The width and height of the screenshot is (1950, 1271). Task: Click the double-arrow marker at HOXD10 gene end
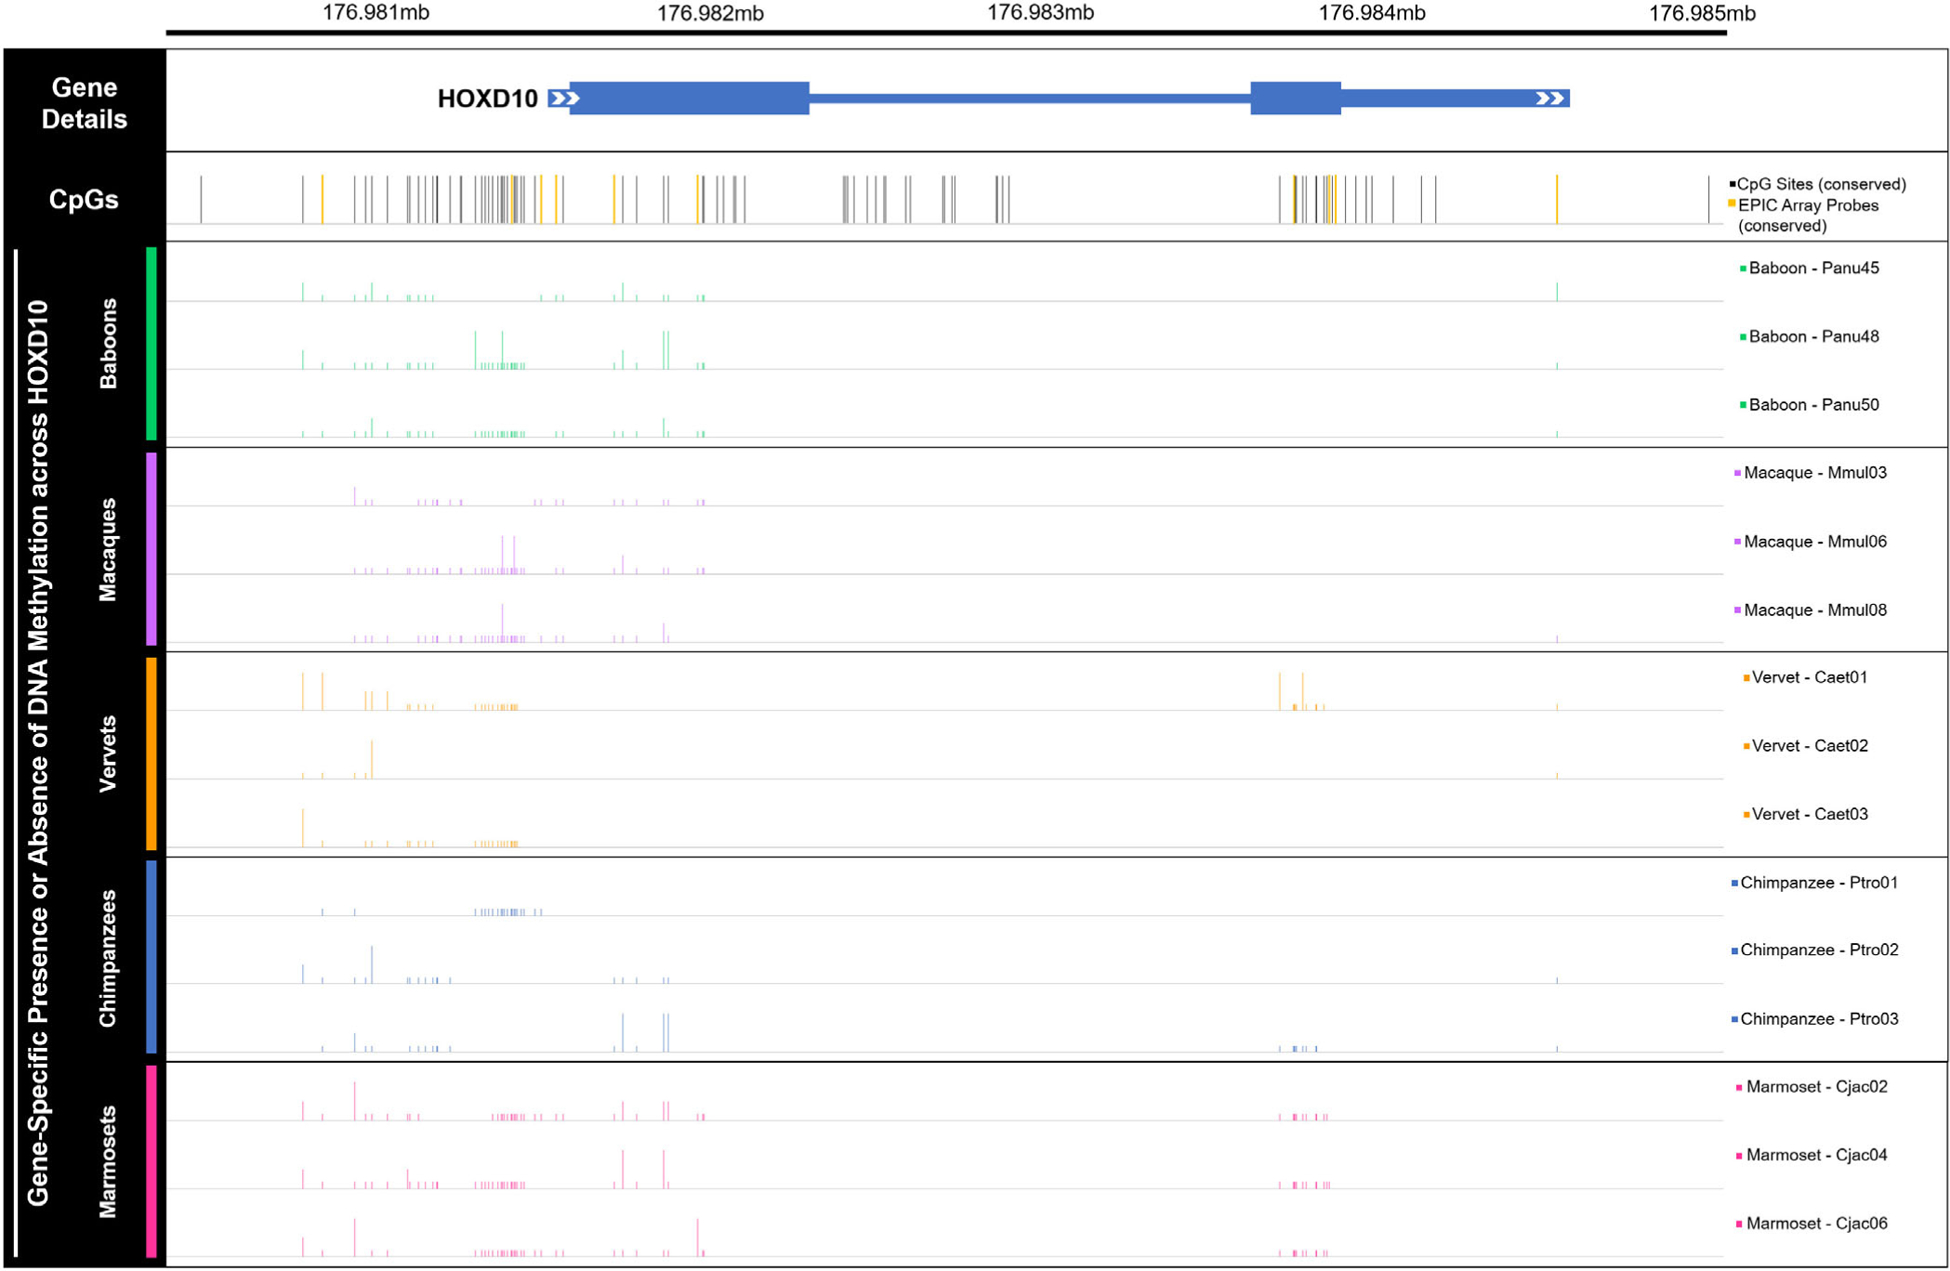[x=1550, y=98]
